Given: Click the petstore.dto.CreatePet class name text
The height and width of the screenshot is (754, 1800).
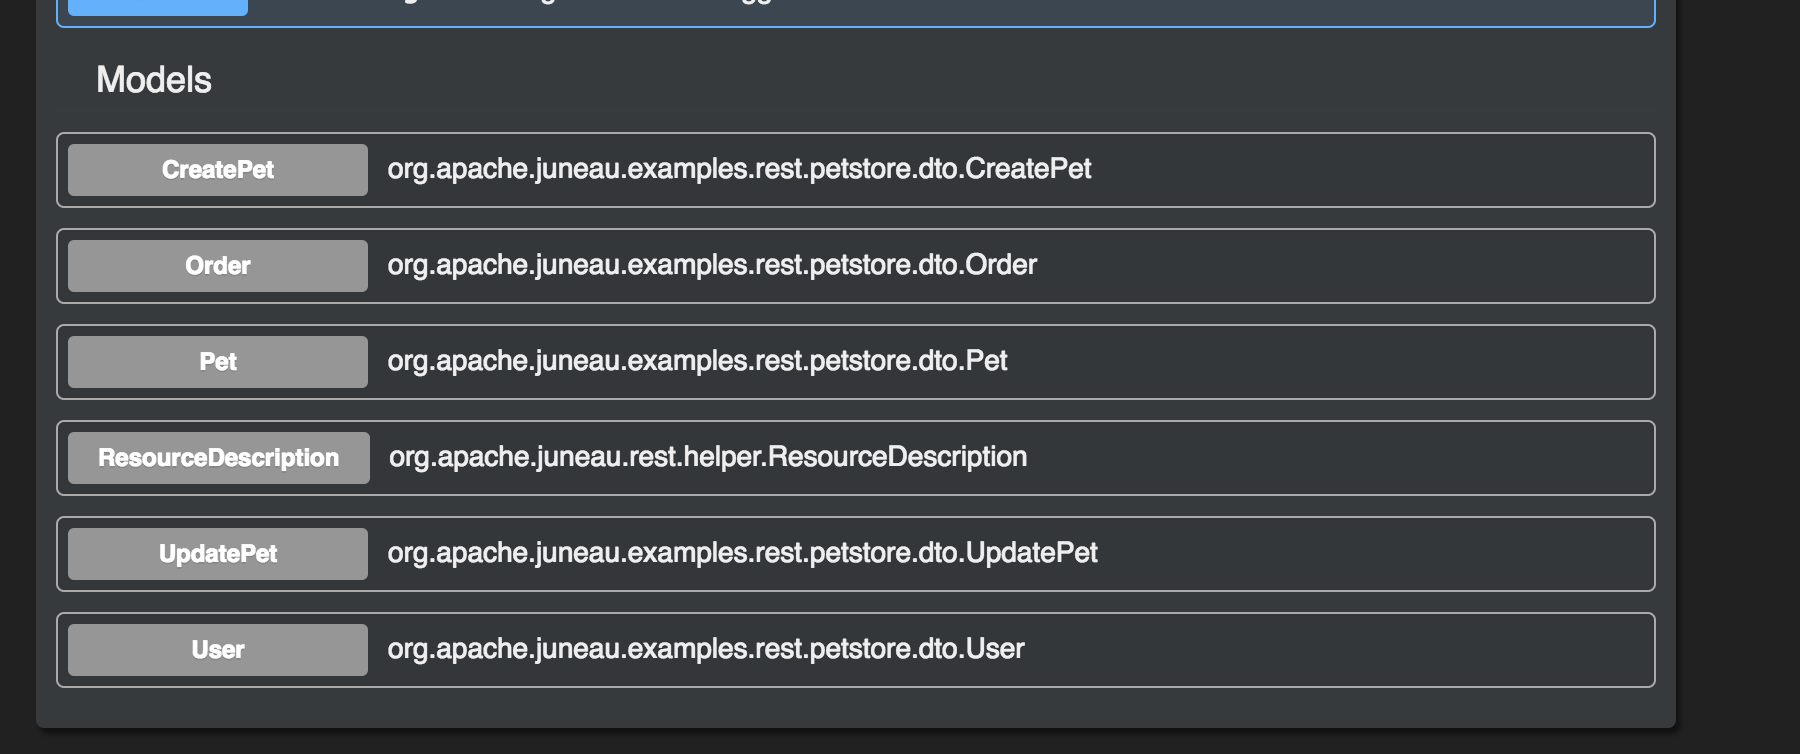Looking at the screenshot, I should point(739,169).
